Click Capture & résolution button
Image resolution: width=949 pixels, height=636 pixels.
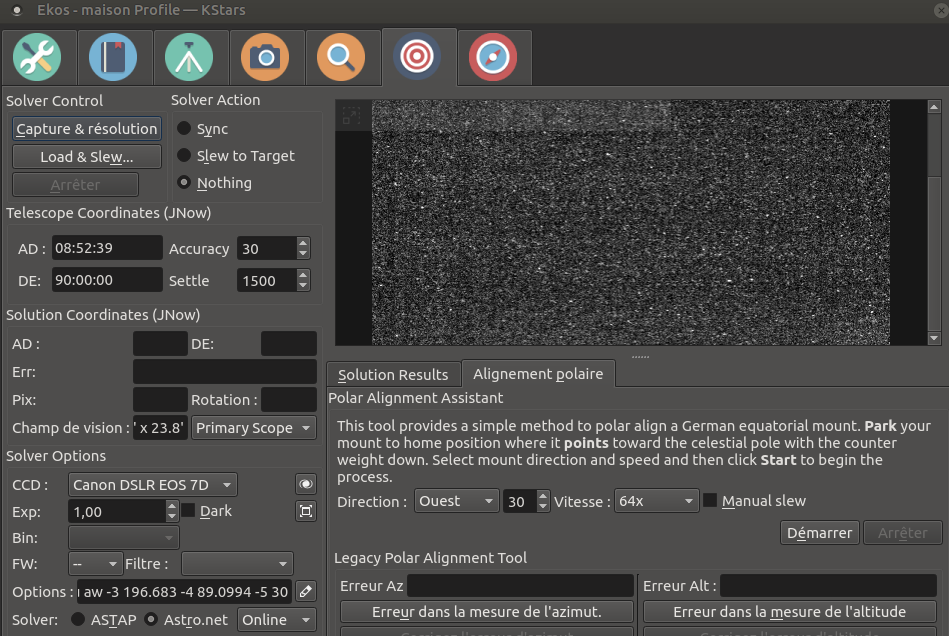tap(87, 129)
